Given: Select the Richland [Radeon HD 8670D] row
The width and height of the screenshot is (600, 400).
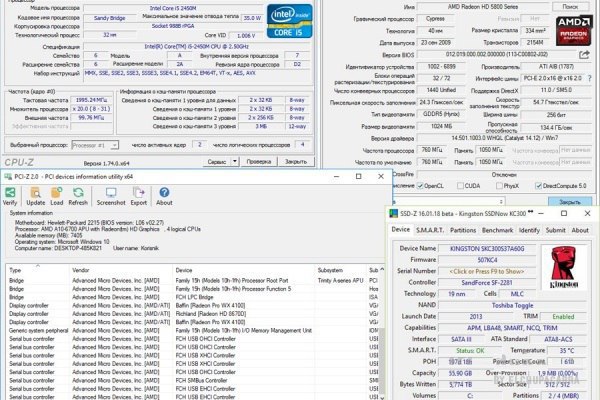Looking at the screenshot, I should [x=192, y=314].
